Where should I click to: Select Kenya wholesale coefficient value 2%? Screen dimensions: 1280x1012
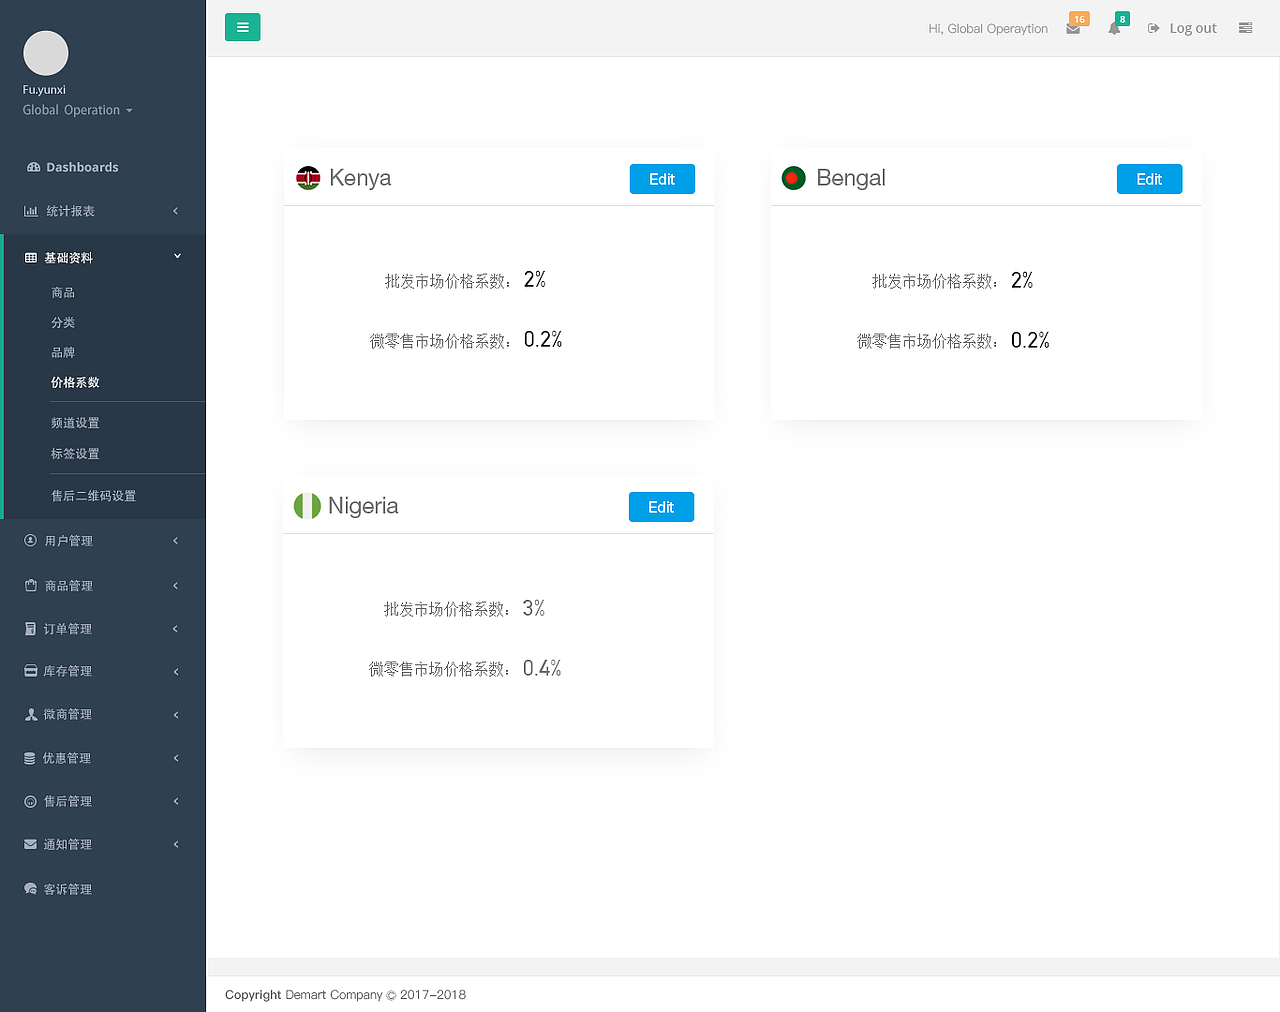(x=535, y=280)
